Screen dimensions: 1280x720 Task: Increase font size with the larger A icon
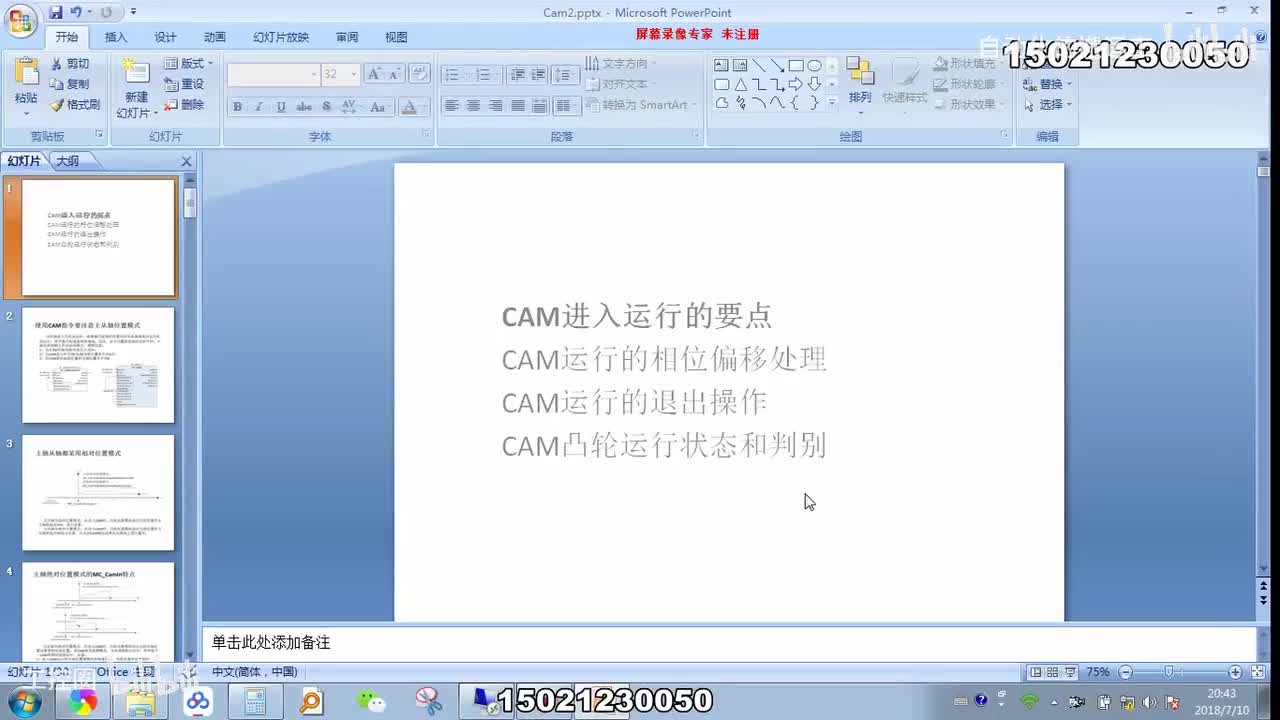[374, 74]
